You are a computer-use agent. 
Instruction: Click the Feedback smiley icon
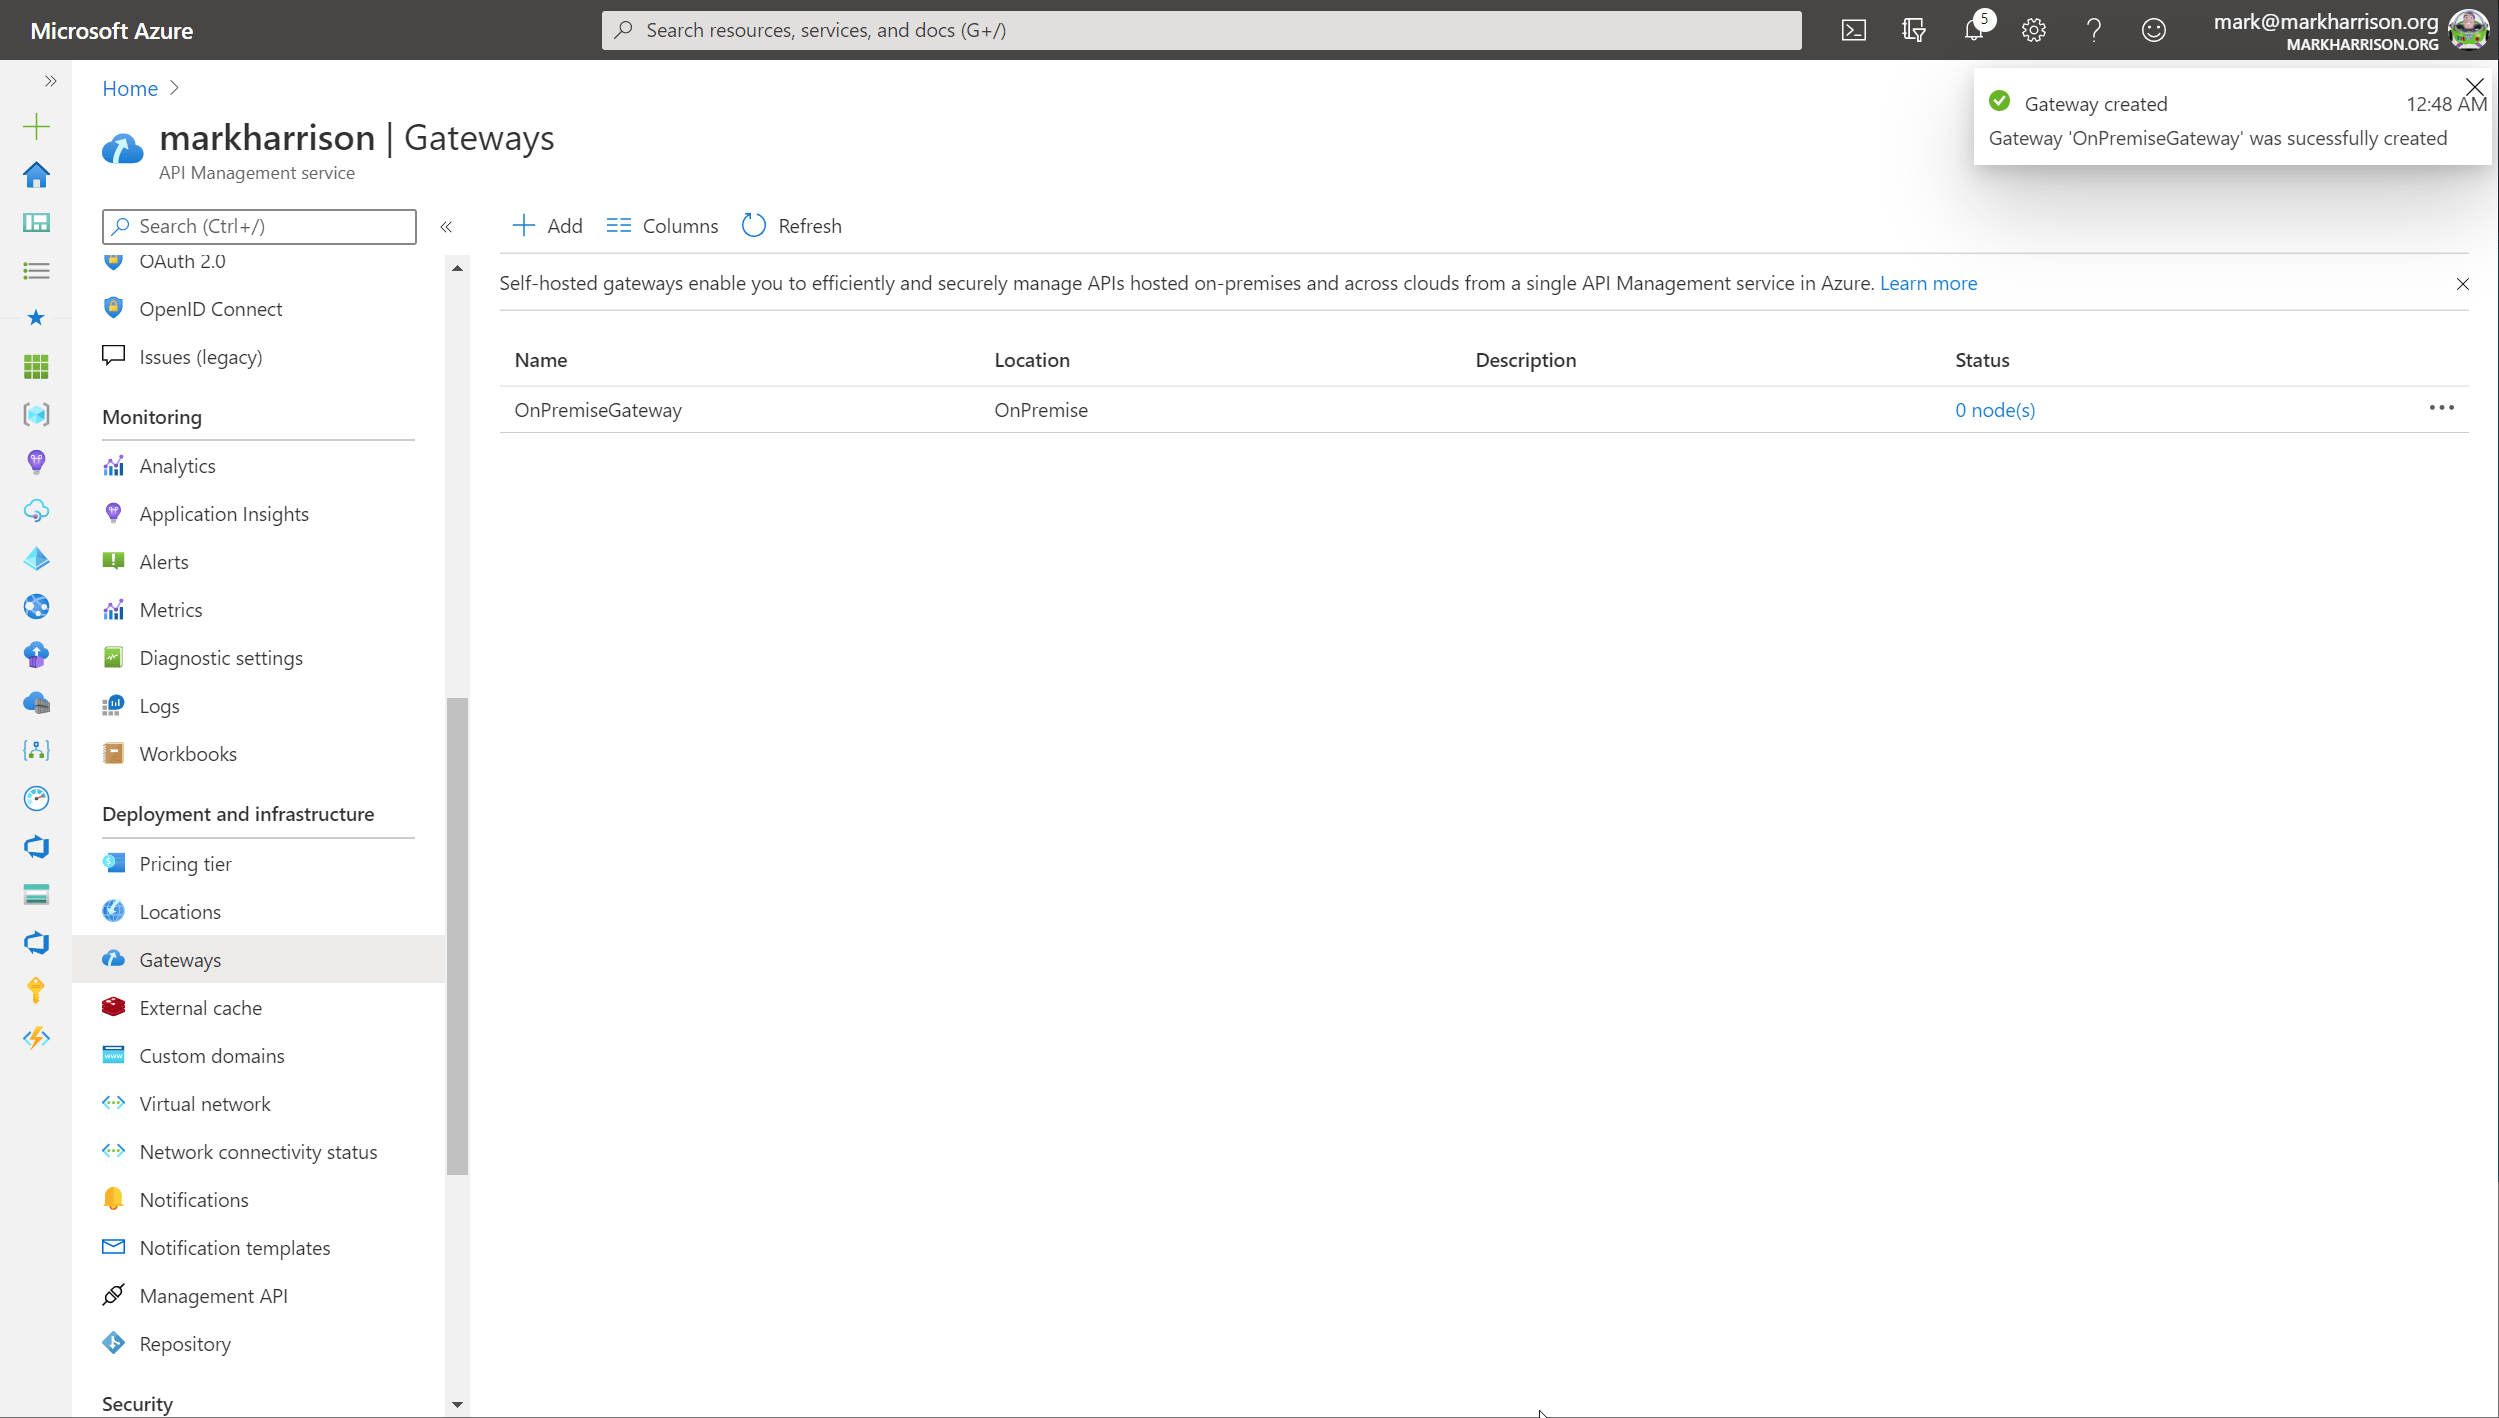click(2153, 30)
